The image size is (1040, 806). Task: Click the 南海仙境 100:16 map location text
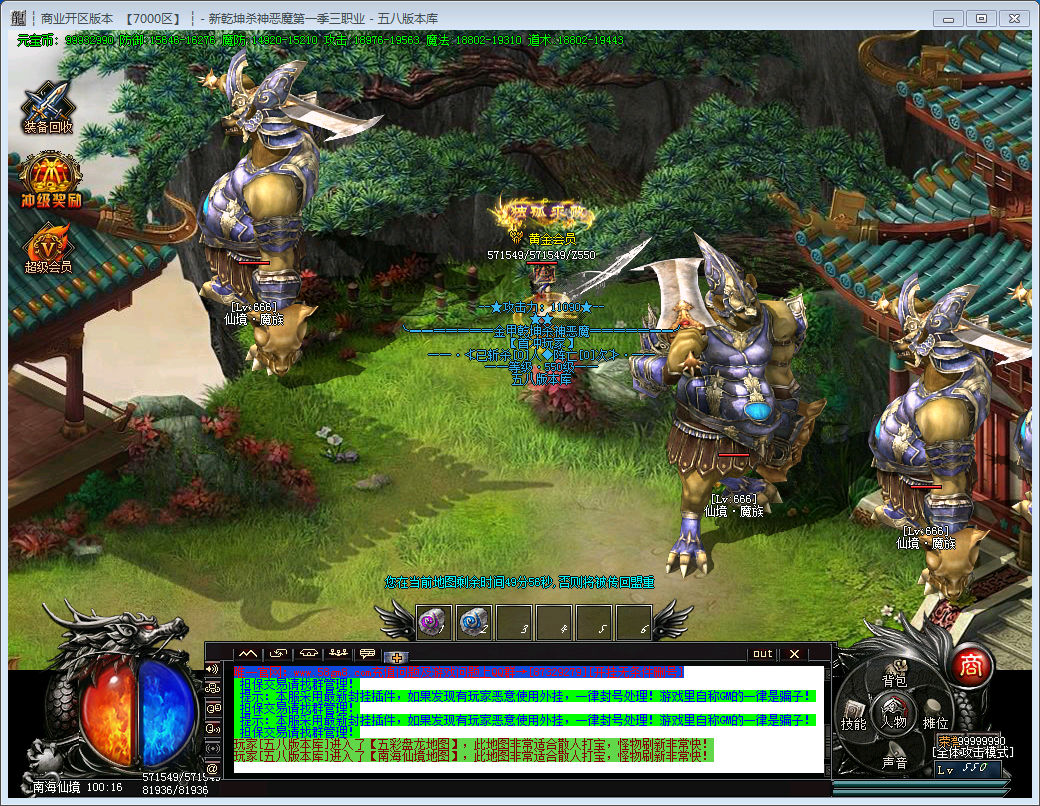click(x=78, y=787)
